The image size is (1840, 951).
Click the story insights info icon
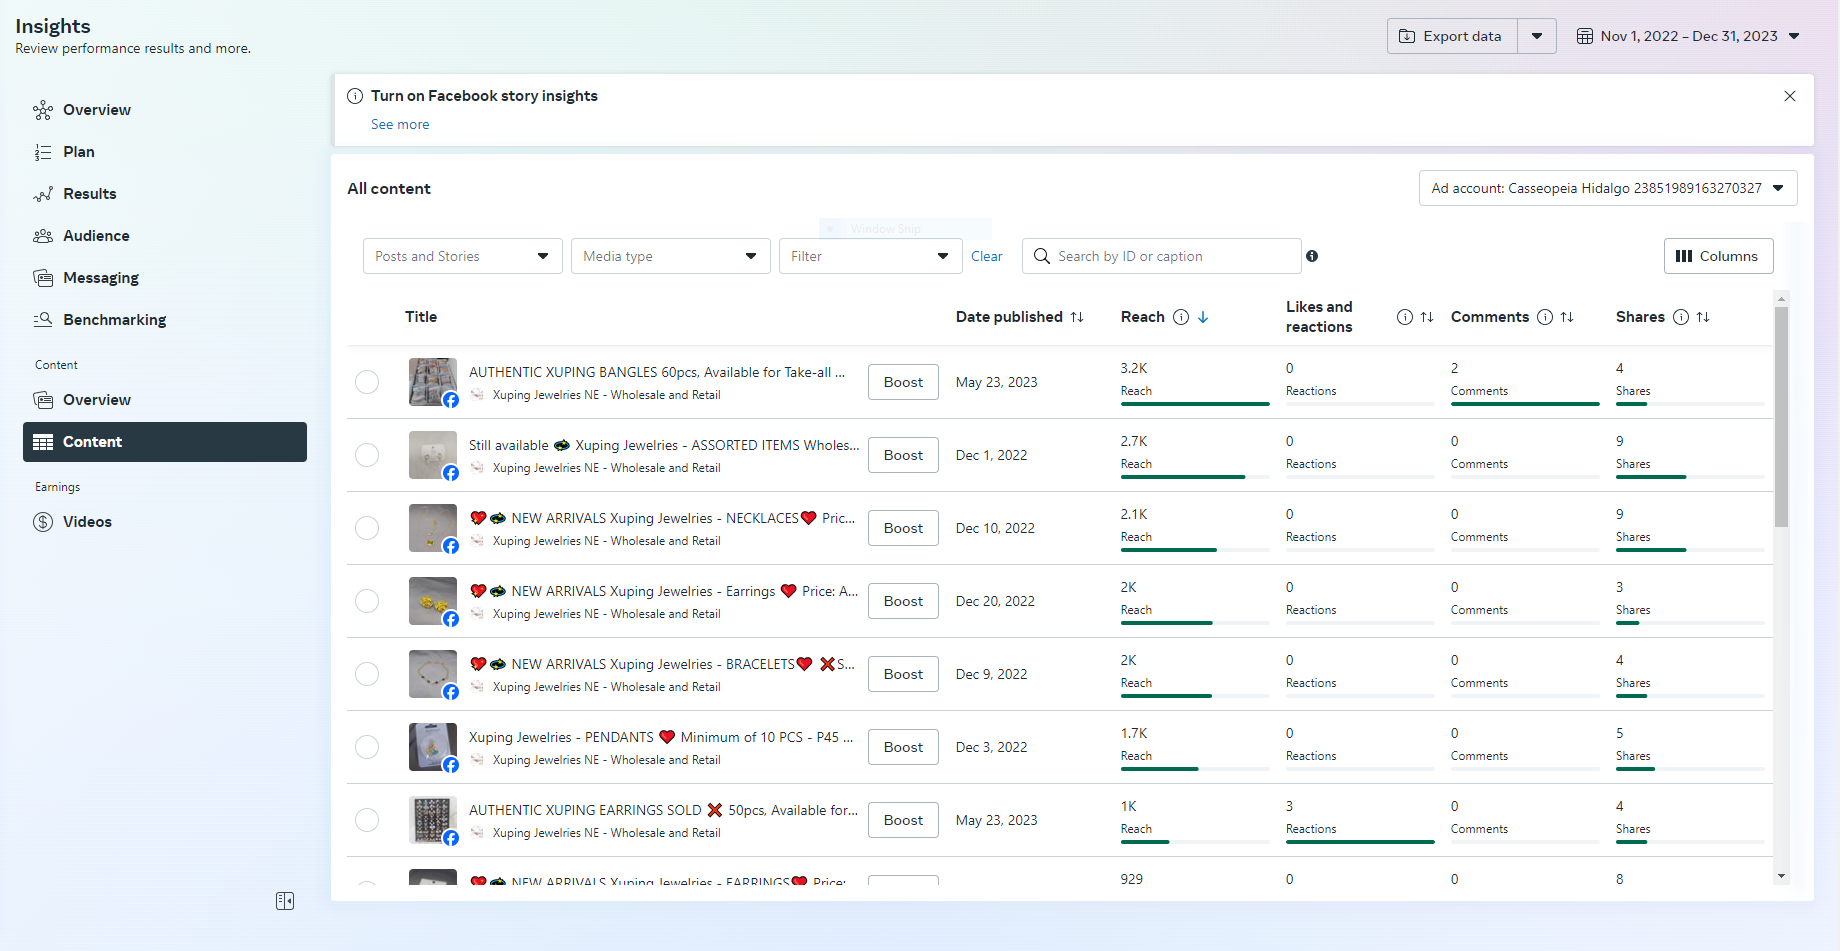click(355, 96)
